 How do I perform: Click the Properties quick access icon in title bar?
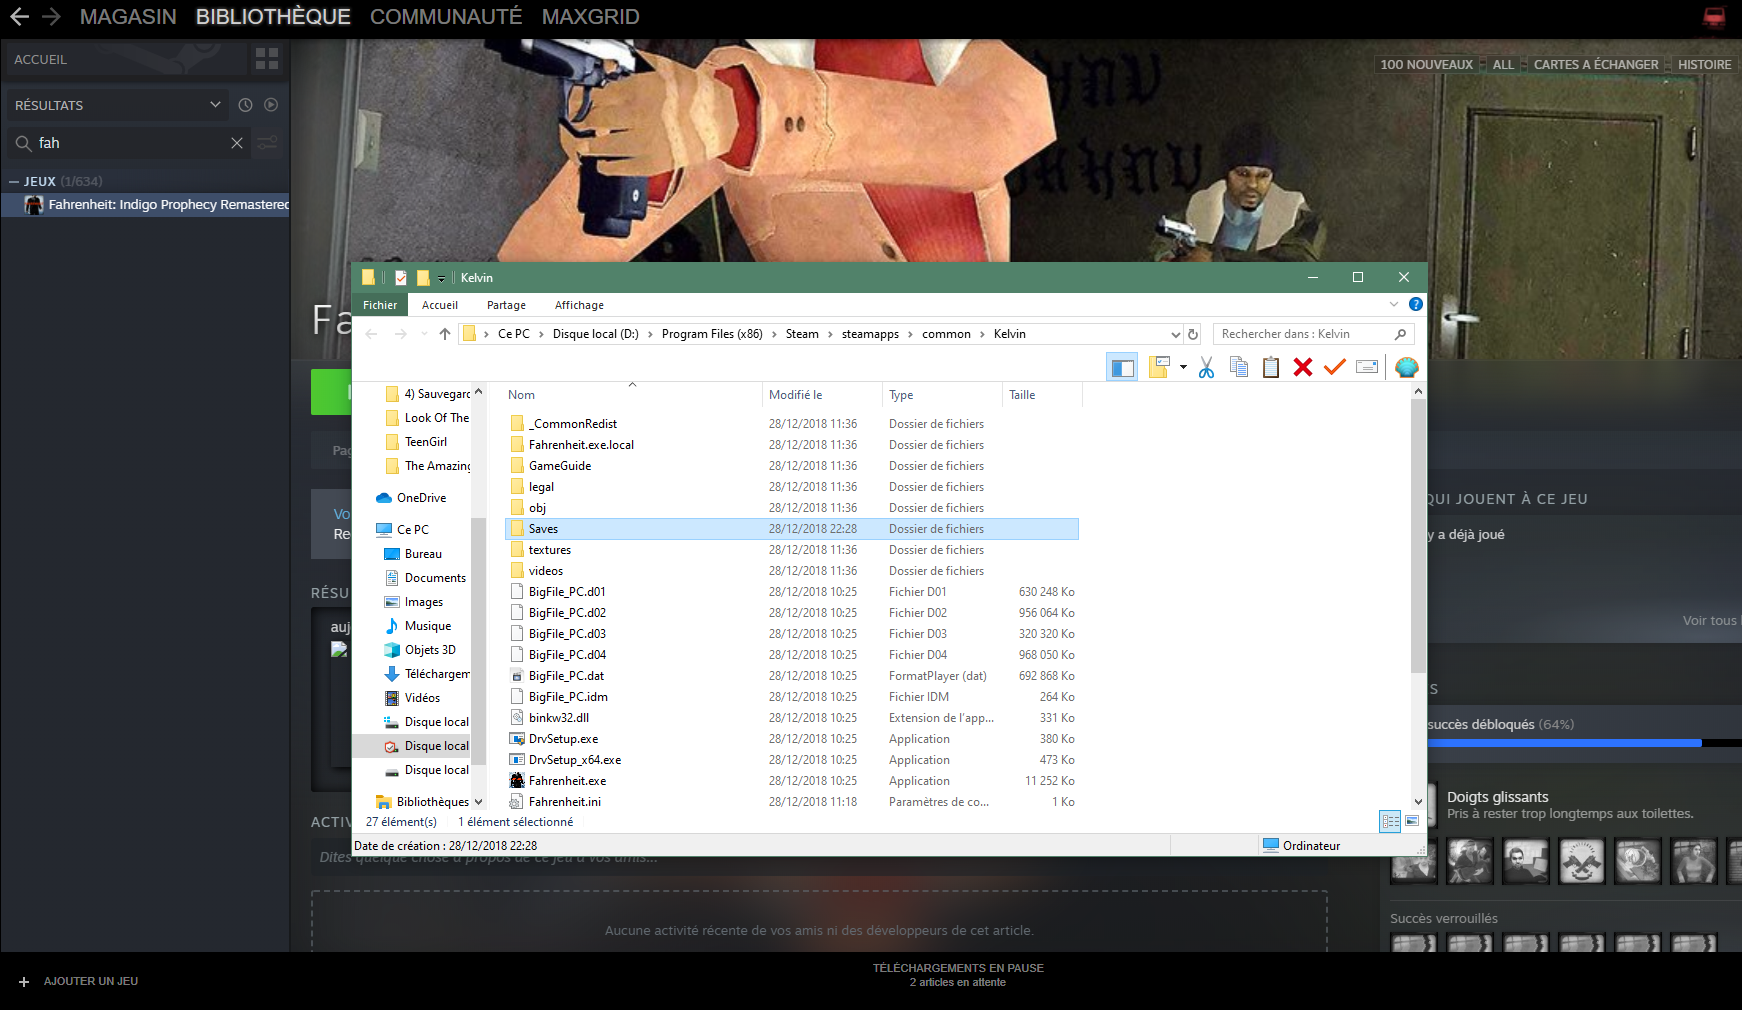click(401, 278)
